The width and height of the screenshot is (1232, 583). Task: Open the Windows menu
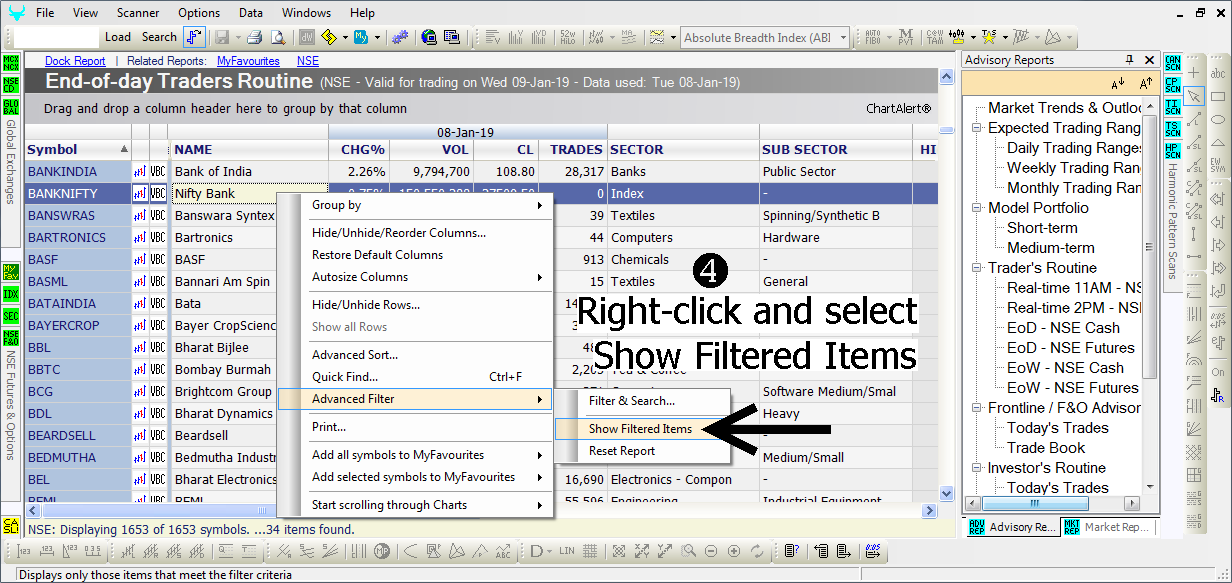(306, 13)
